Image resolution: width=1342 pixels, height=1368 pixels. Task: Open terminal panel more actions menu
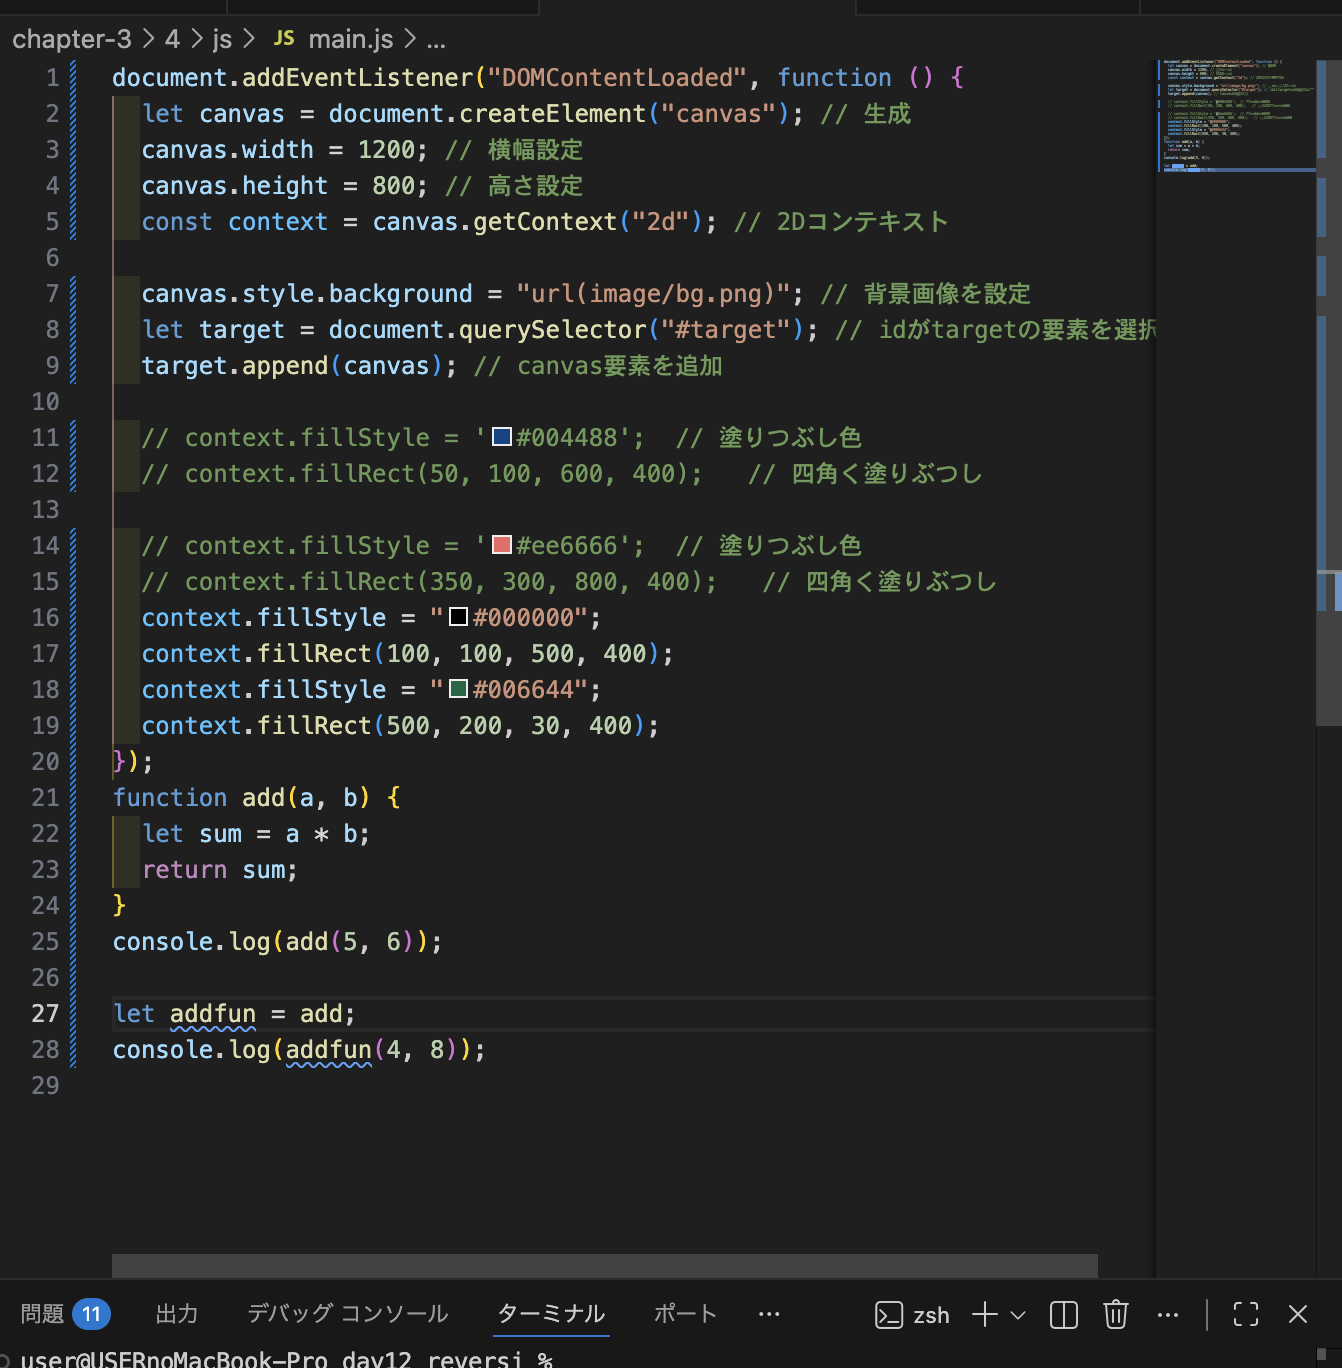pyautogui.click(x=1168, y=1315)
